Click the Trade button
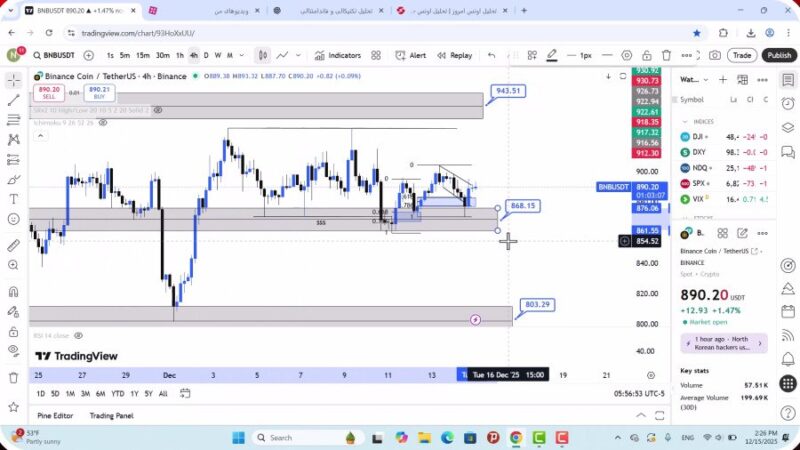 coord(741,56)
